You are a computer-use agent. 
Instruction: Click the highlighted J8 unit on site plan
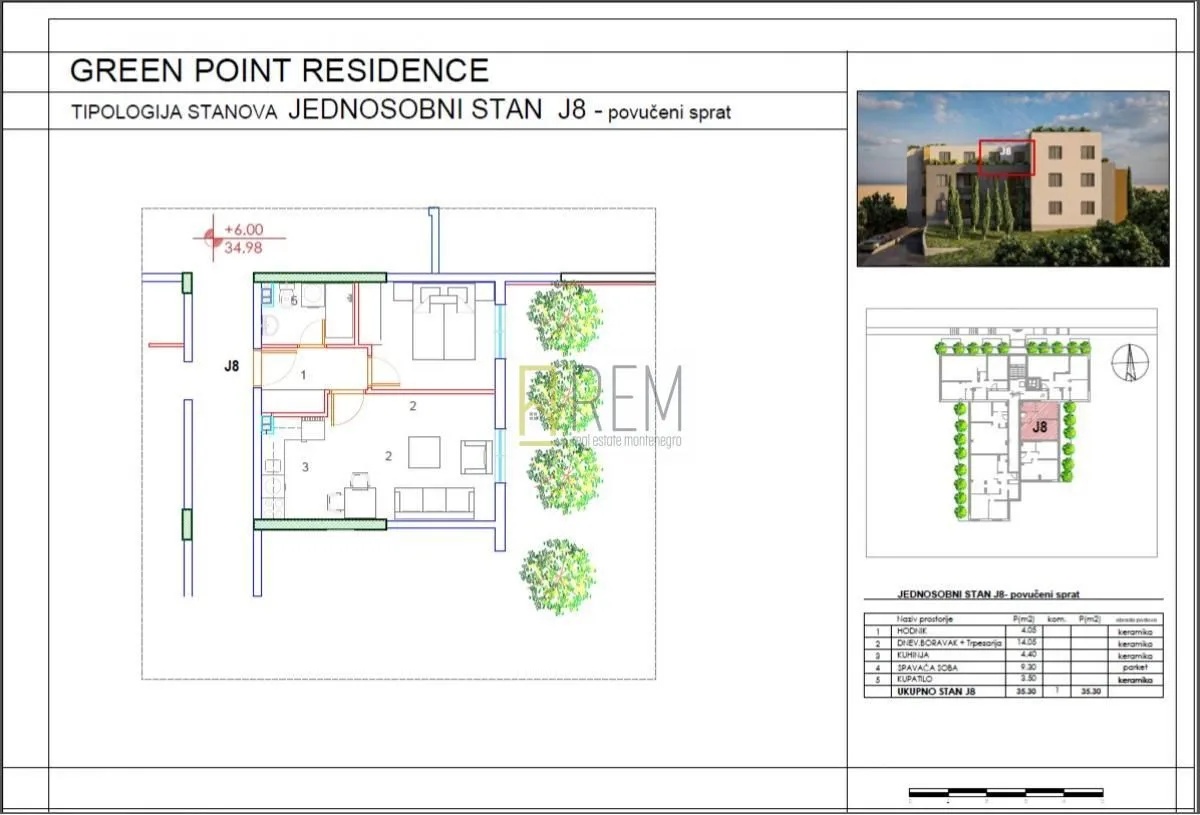click(x=1039, y=423)
